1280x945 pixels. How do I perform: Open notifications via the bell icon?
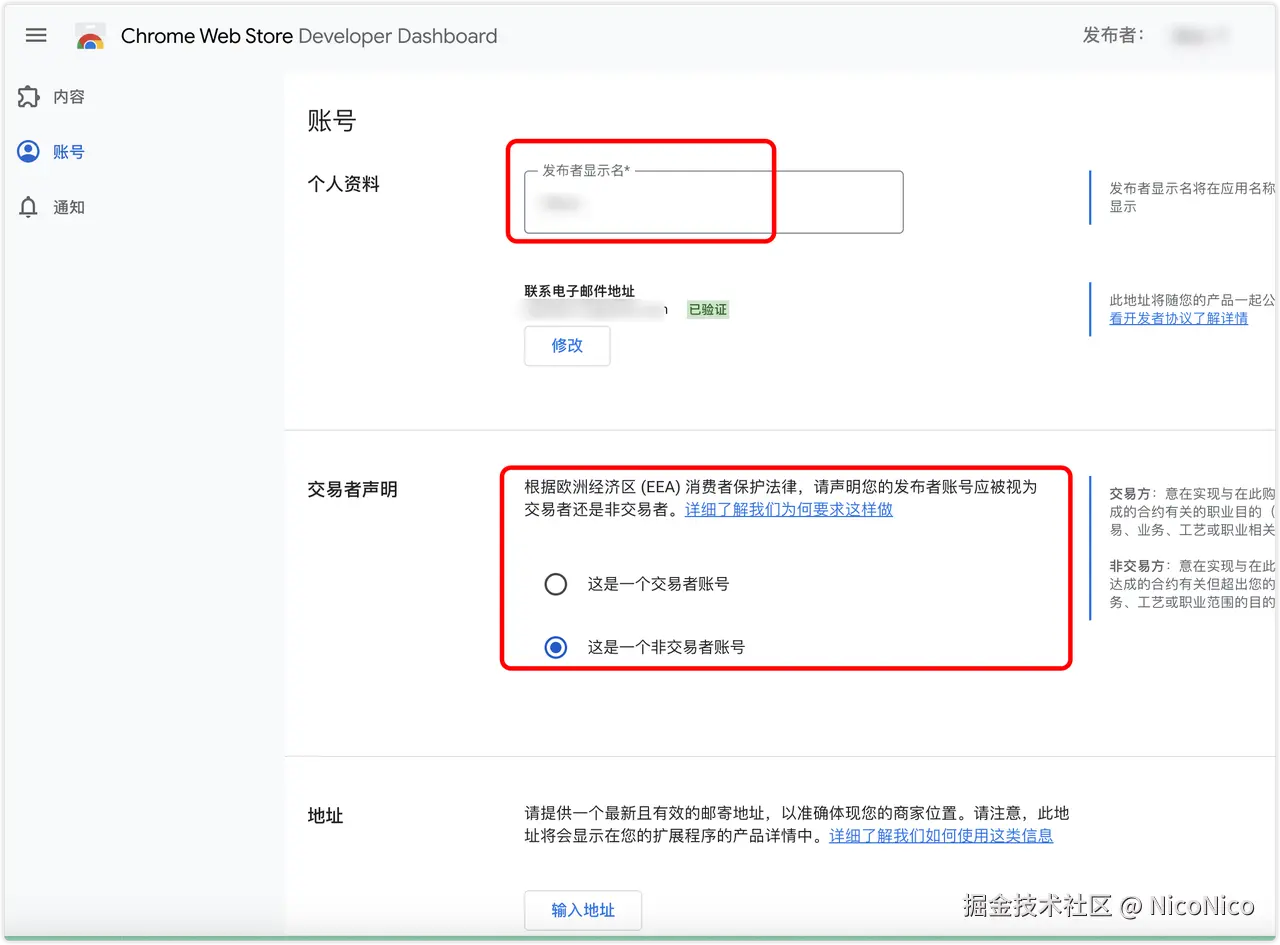[x=30, y=207]
